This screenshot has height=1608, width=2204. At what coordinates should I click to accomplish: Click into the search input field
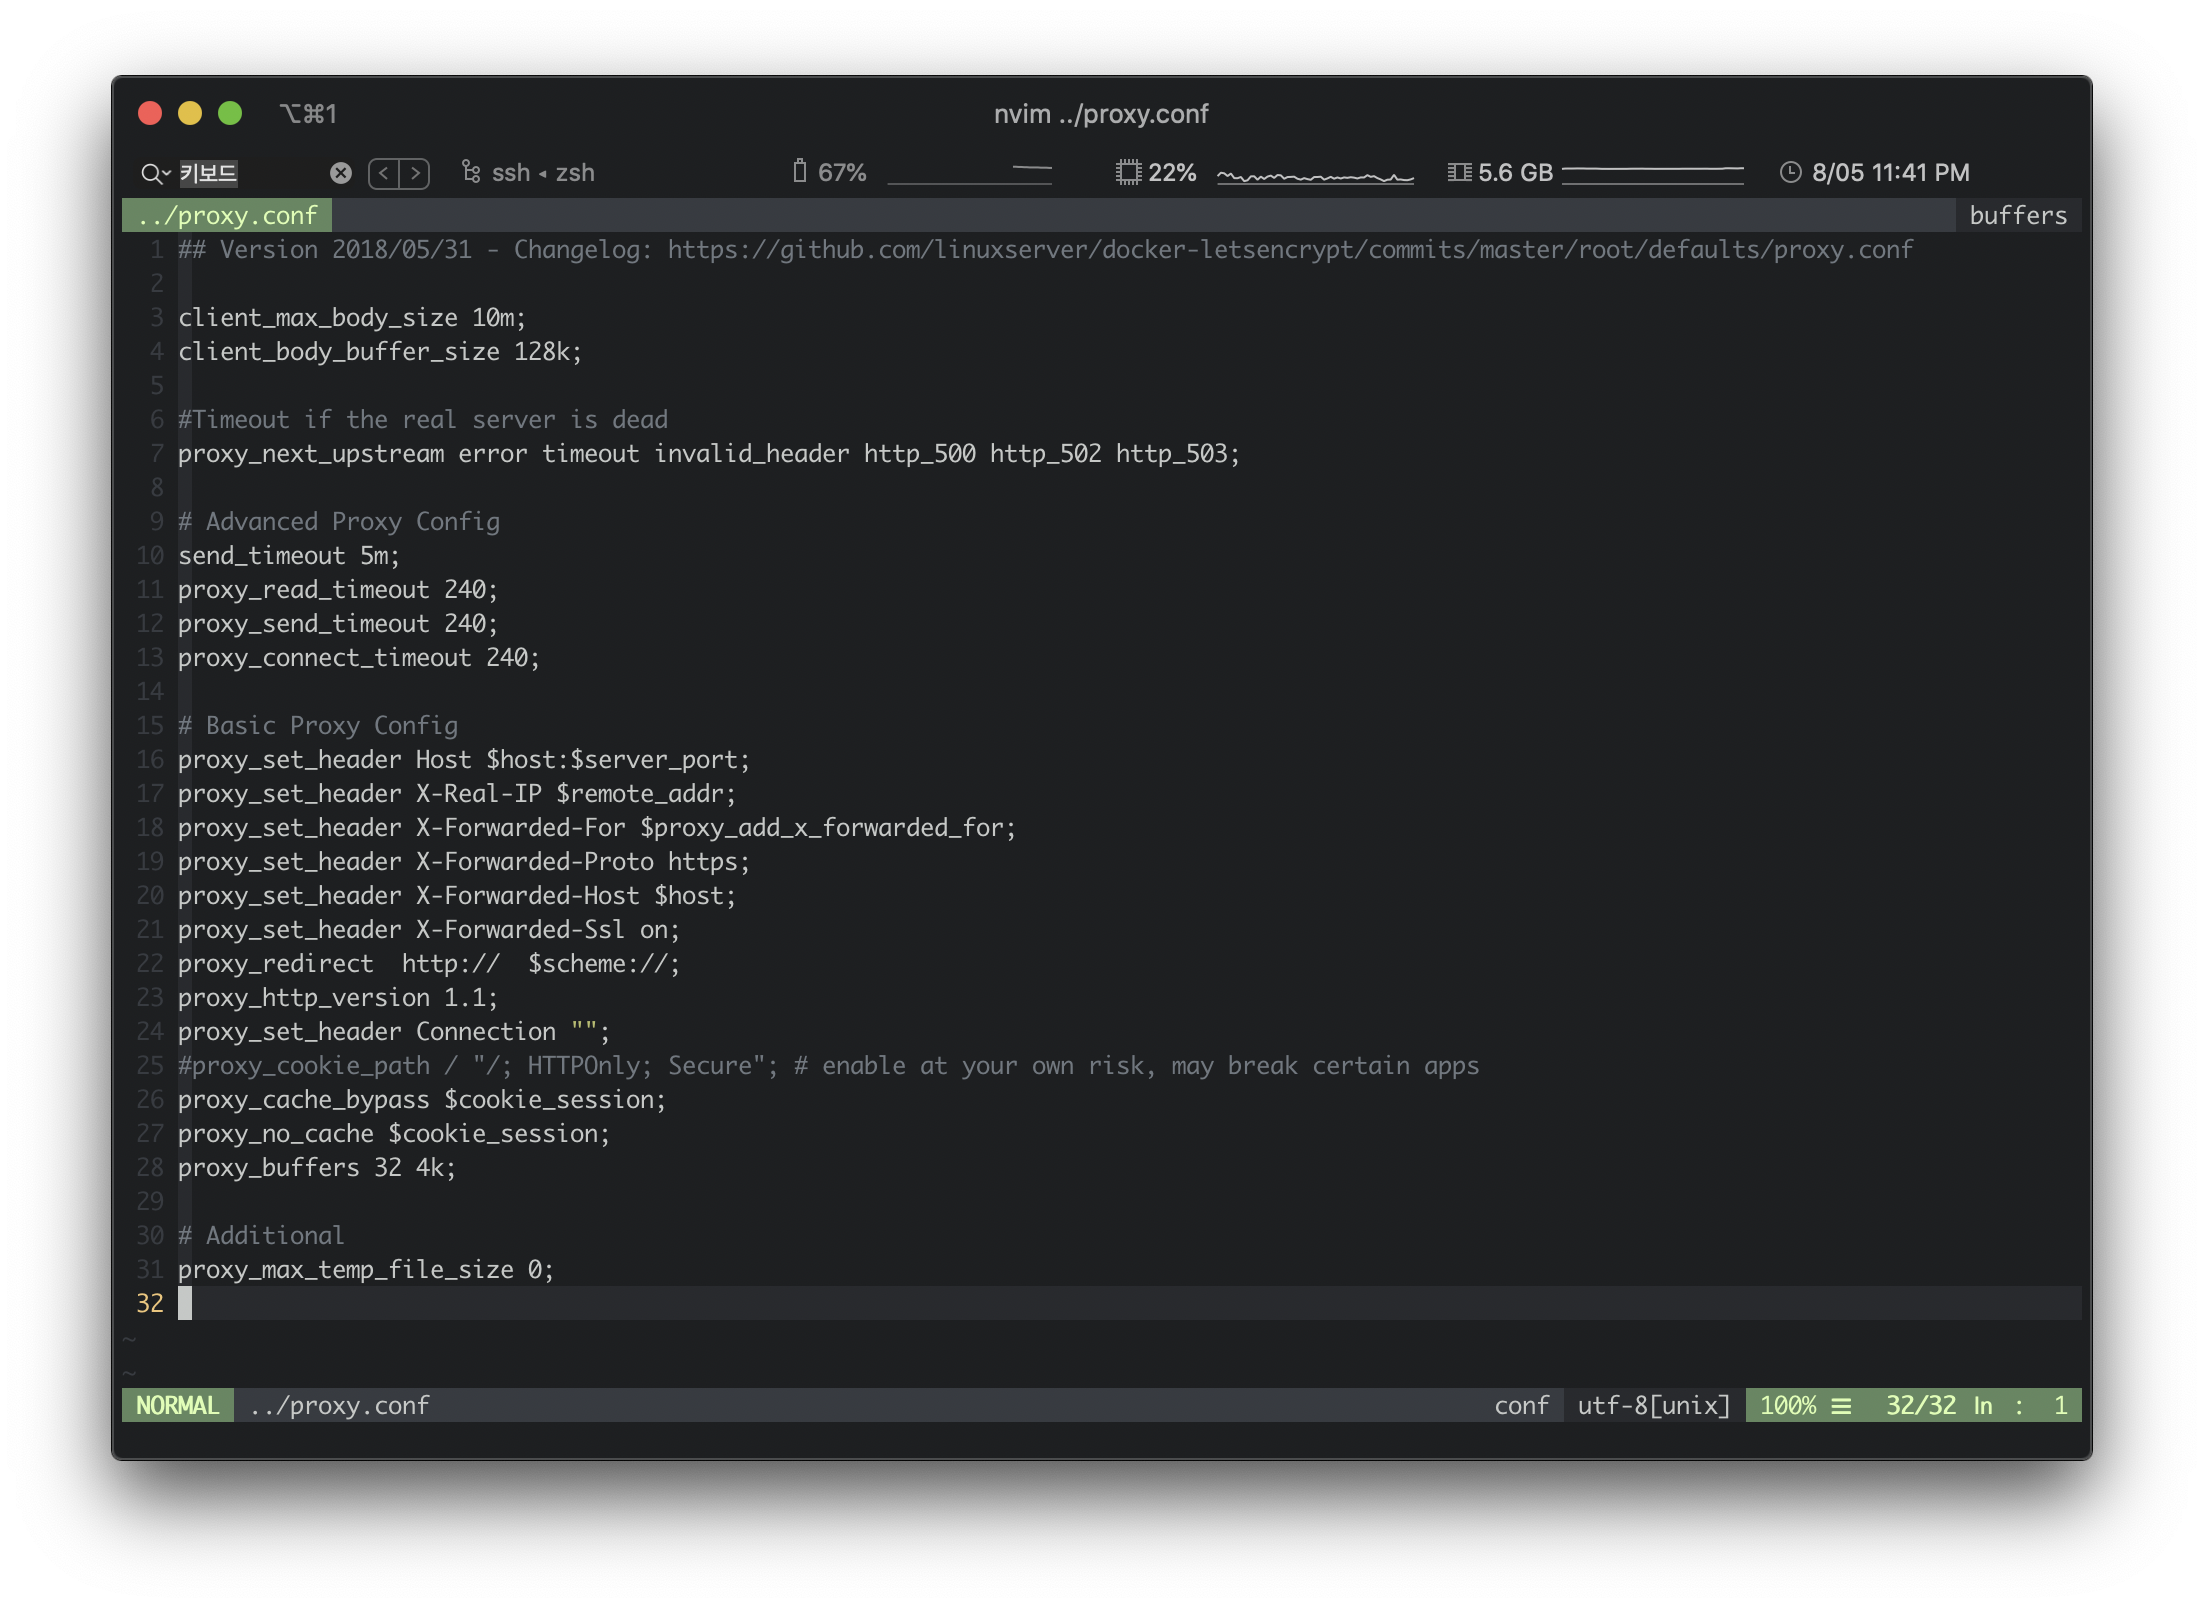pyautogui.click(x=250, y=173)
